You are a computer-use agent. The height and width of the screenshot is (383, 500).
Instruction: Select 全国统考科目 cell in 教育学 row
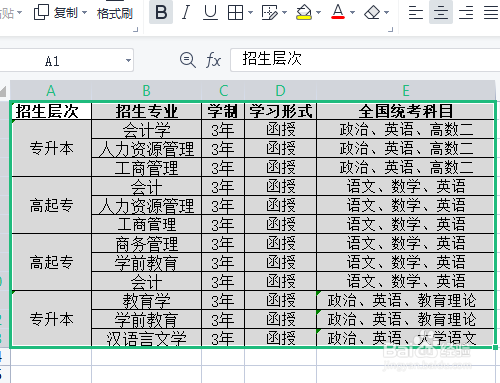[406, 300]
